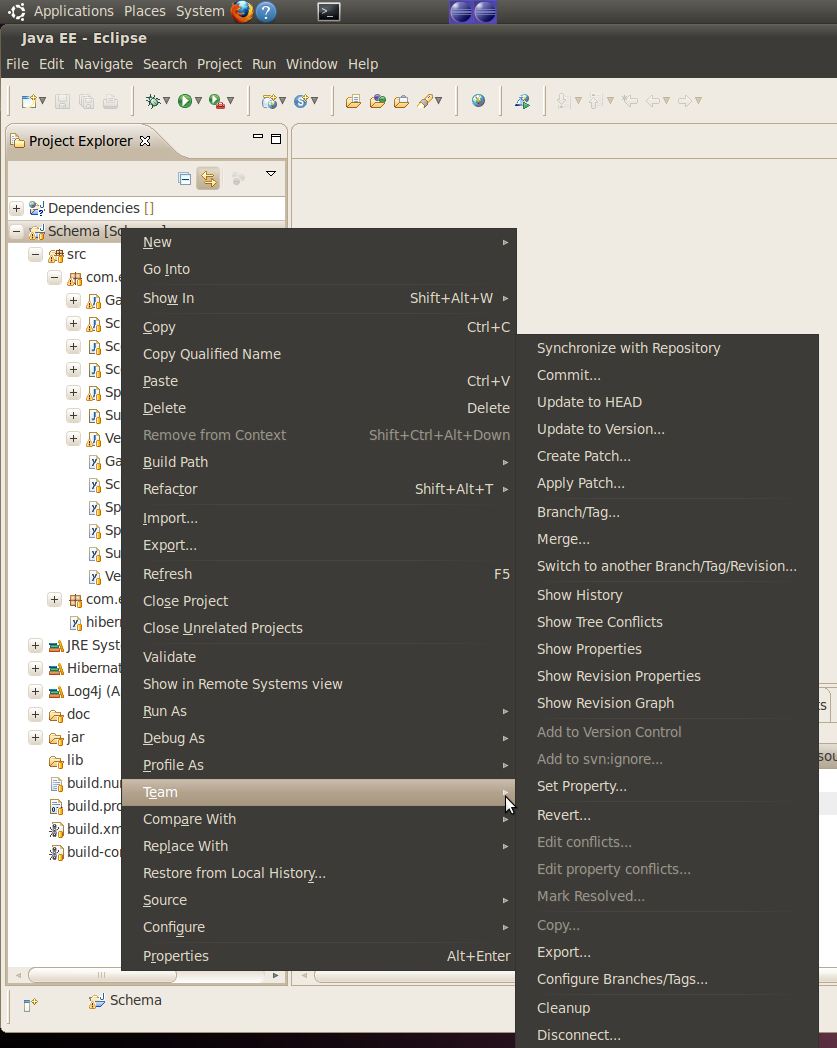The image size is (837, 1048).
Task: Select Show History in Team submenu
Action: tap(667, 596)
